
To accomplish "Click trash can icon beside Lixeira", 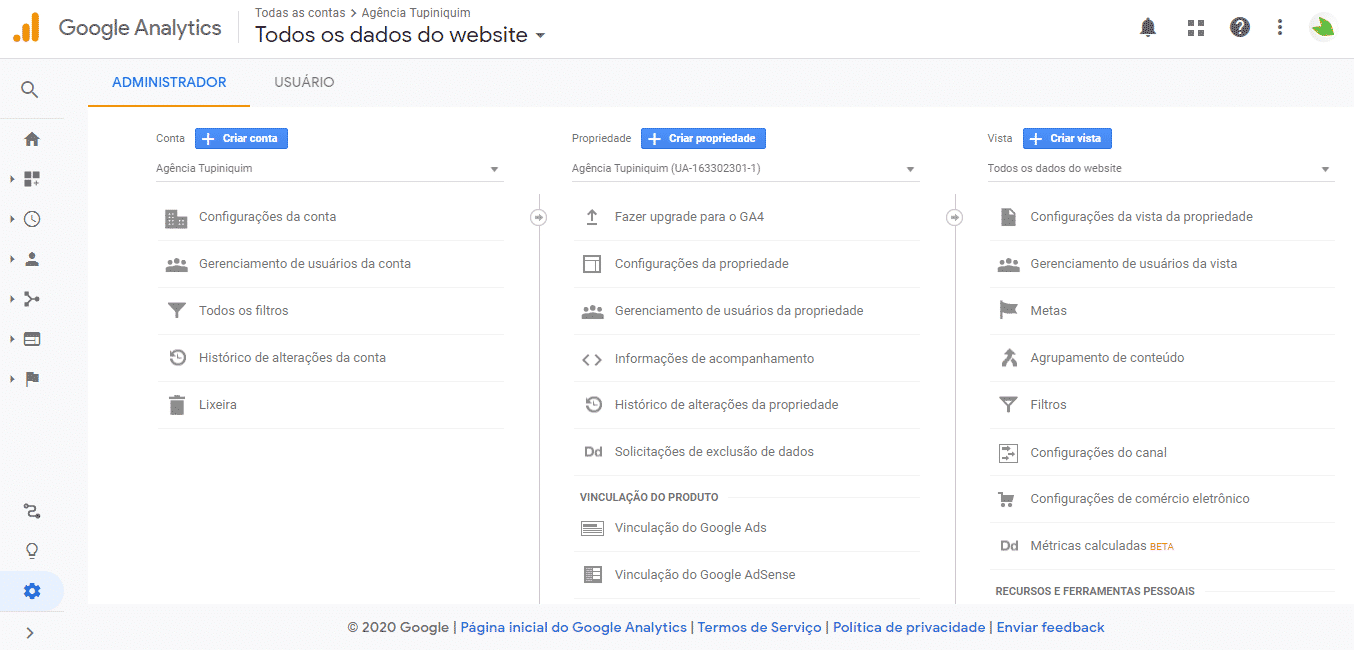I will pyautogui.click(x=177, y=405).
